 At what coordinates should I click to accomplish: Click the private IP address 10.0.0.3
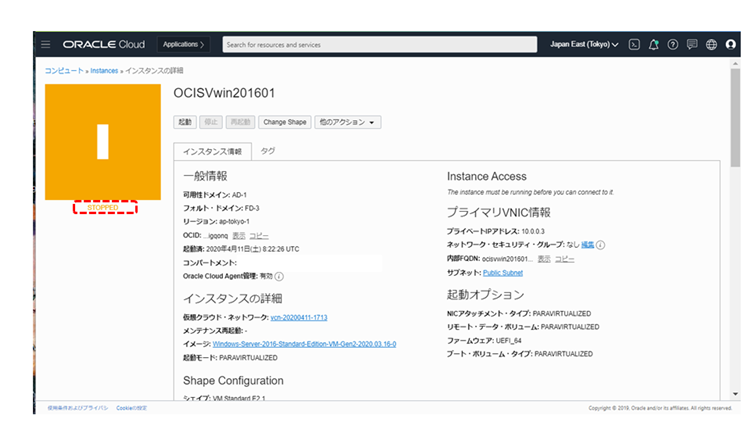[x=533, y=231]
